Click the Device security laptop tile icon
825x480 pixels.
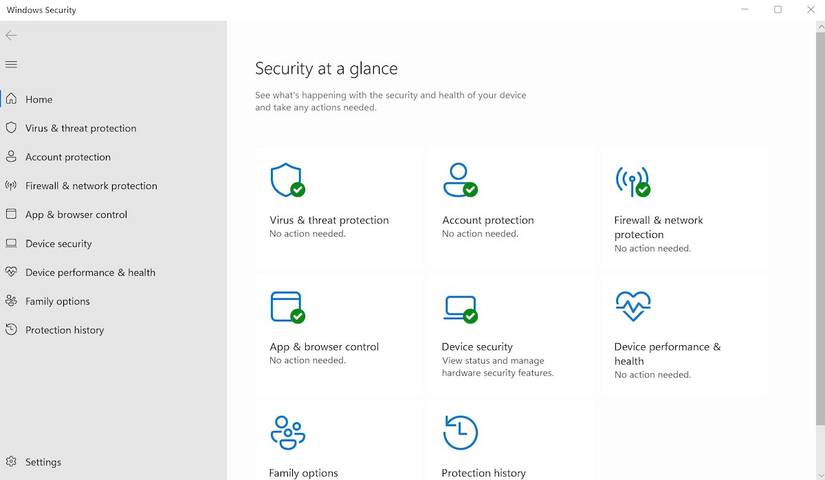460,307
